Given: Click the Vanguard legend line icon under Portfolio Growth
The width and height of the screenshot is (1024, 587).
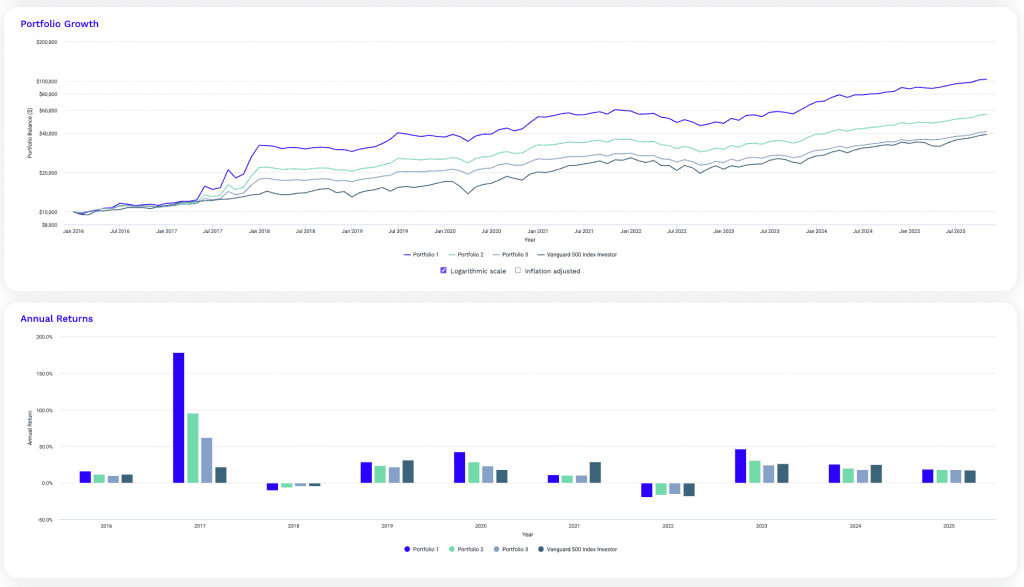Looking at the screenshot, I should coord(540,254).
